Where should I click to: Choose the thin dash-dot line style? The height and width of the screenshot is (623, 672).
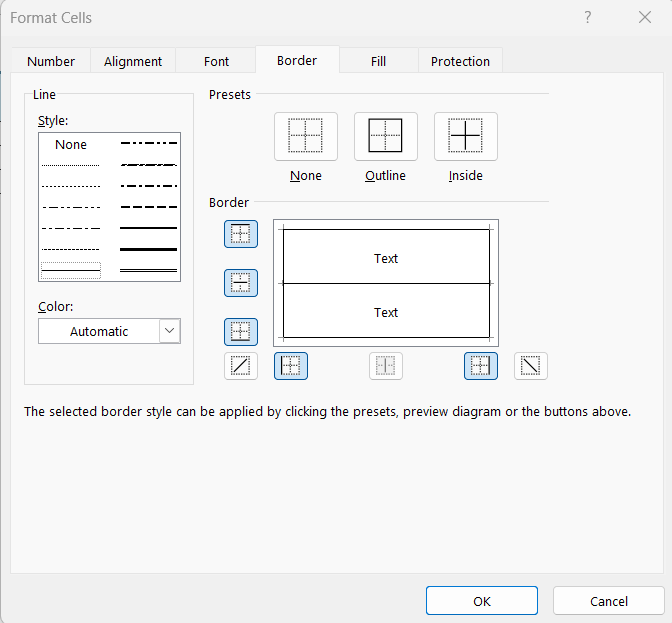click(71, 228)
